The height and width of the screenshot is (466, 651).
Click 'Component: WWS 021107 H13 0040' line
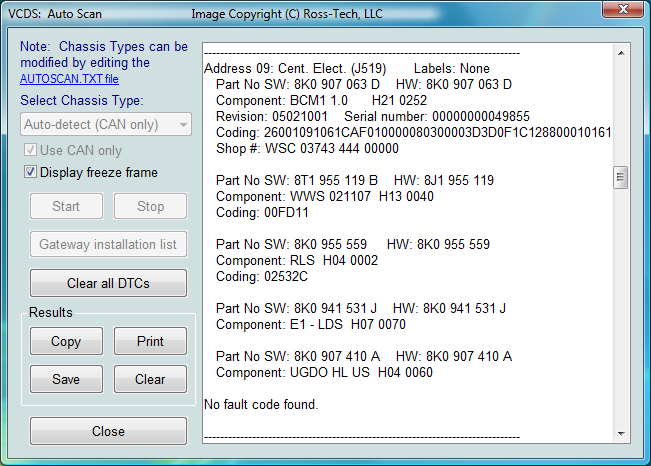click(x=325, y=196)
